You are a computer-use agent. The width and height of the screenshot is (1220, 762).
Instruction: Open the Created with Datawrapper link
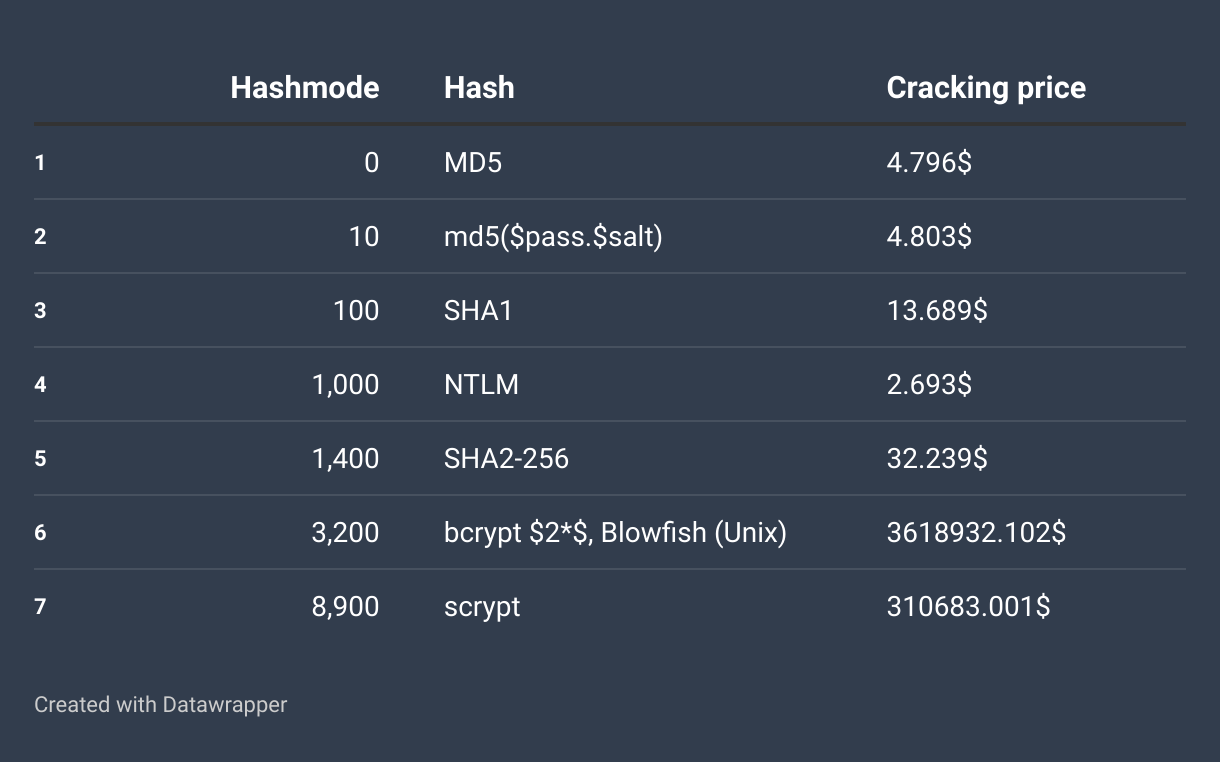point(160,705)
